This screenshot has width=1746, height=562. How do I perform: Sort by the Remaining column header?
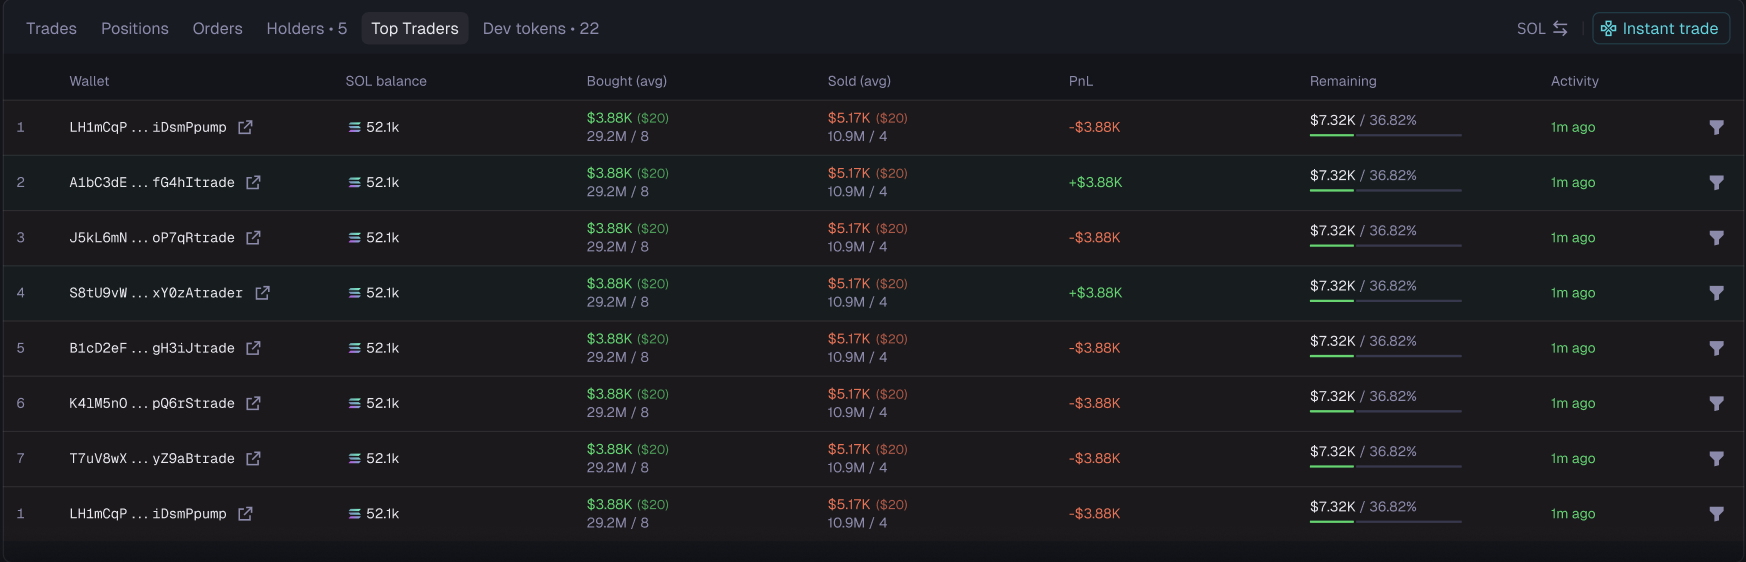click(x=1343, y=81)
